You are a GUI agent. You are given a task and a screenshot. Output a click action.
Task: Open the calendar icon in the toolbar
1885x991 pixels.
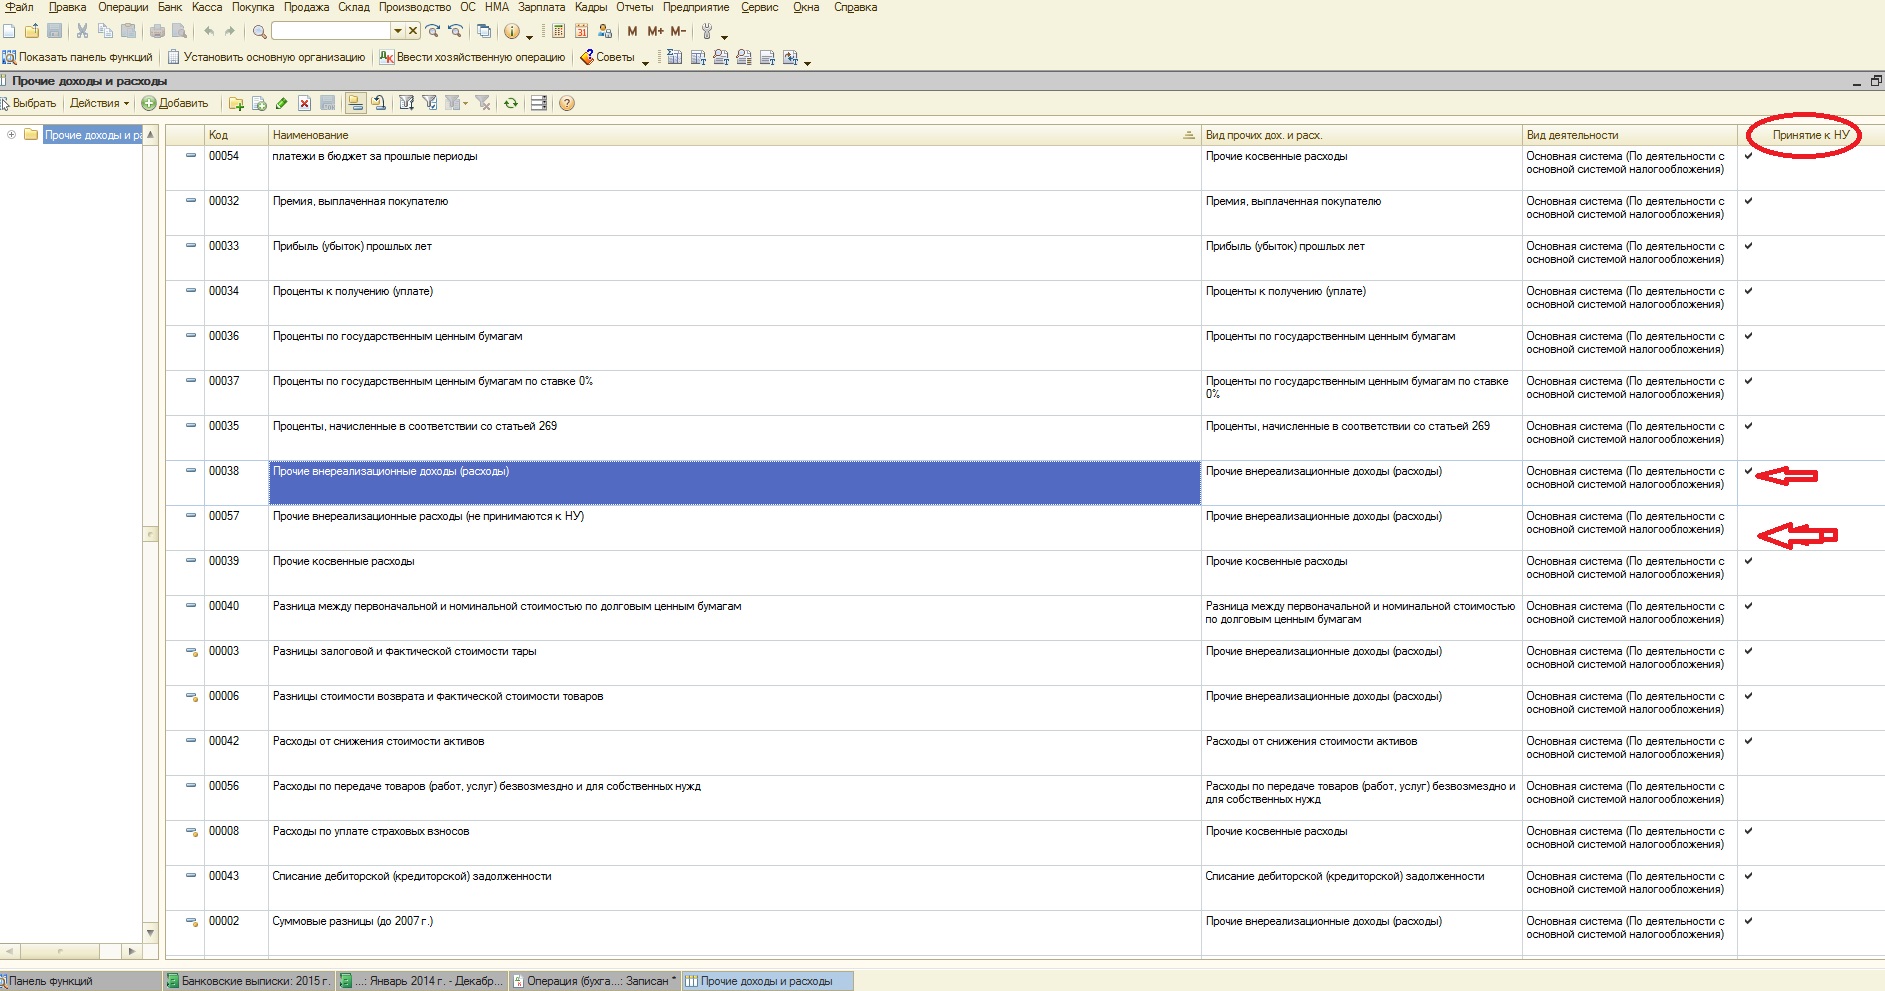point(581,31)
